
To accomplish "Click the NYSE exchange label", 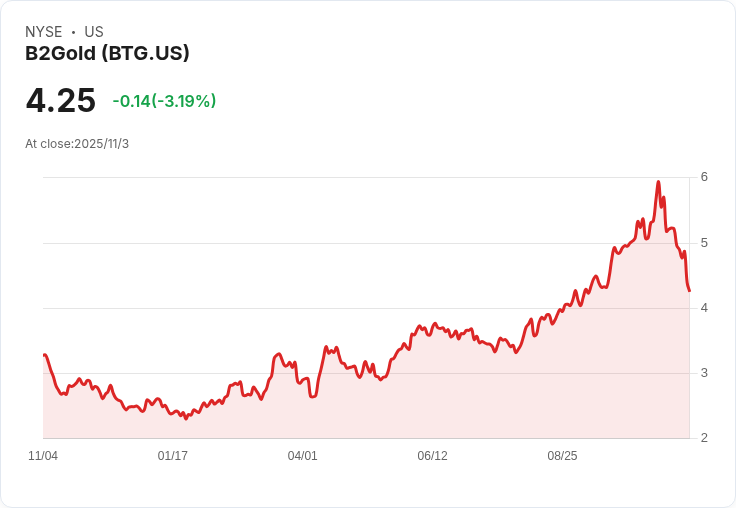I will [x=43, y=32].
